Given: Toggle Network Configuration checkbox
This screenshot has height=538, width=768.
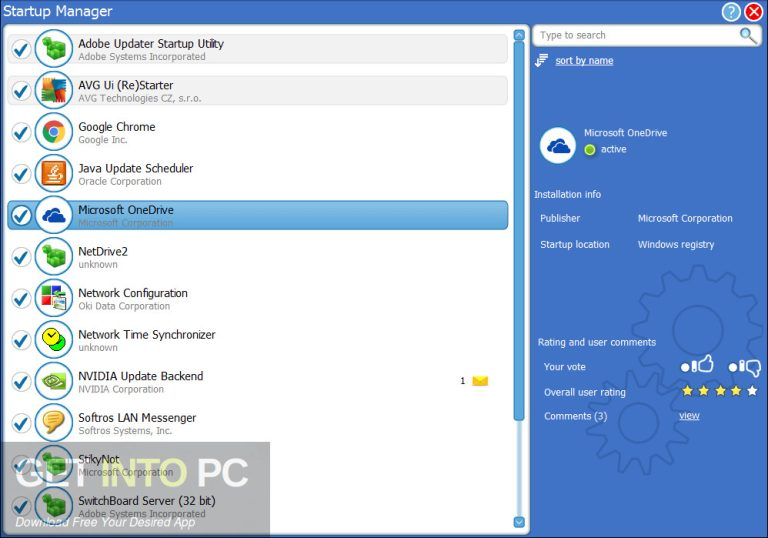Looking at the screenshot, I should [x=22, y=298].
